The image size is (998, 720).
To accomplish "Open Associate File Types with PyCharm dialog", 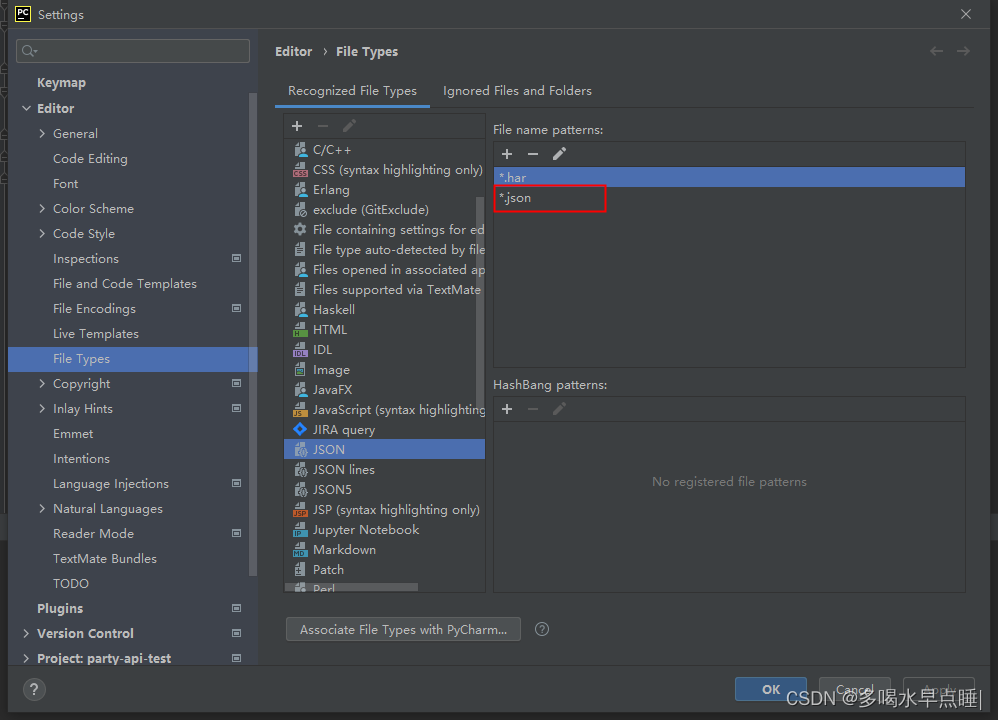I will pos(402,629).
